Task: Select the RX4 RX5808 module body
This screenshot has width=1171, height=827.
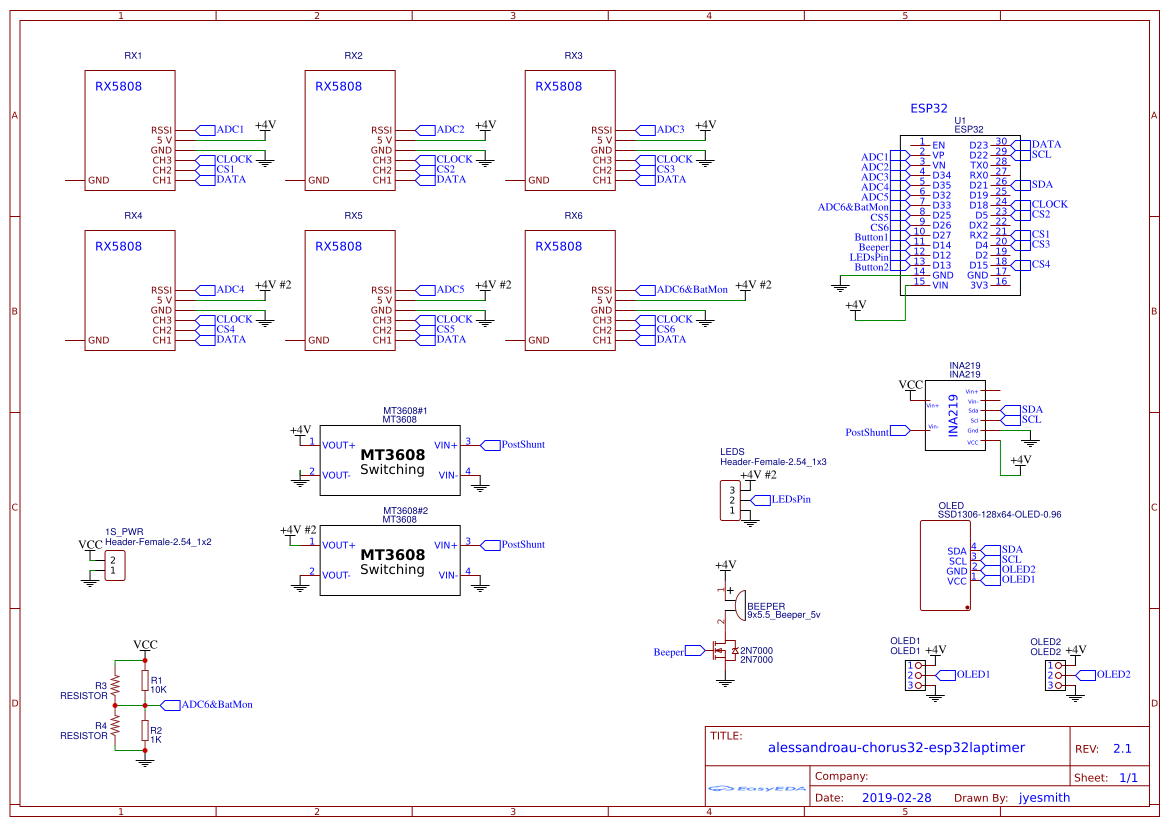Action: 130,291
